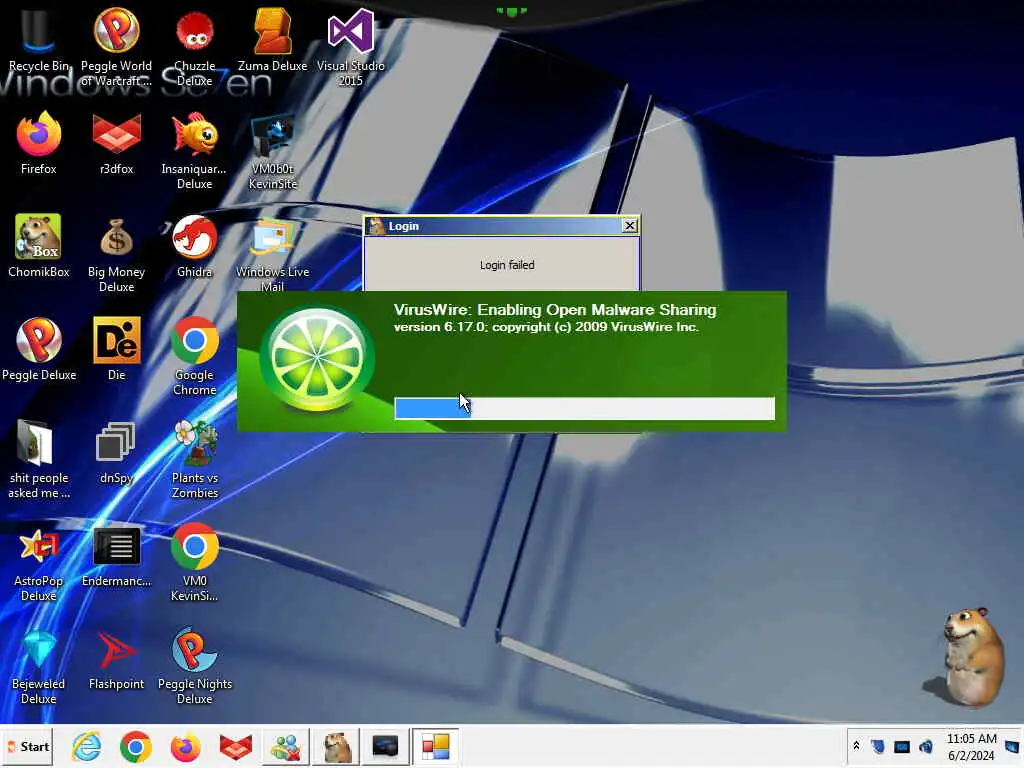1024x768 pixels.
Task: Launch Plants vs Zombies icon
Action: [x=195, y=459]
